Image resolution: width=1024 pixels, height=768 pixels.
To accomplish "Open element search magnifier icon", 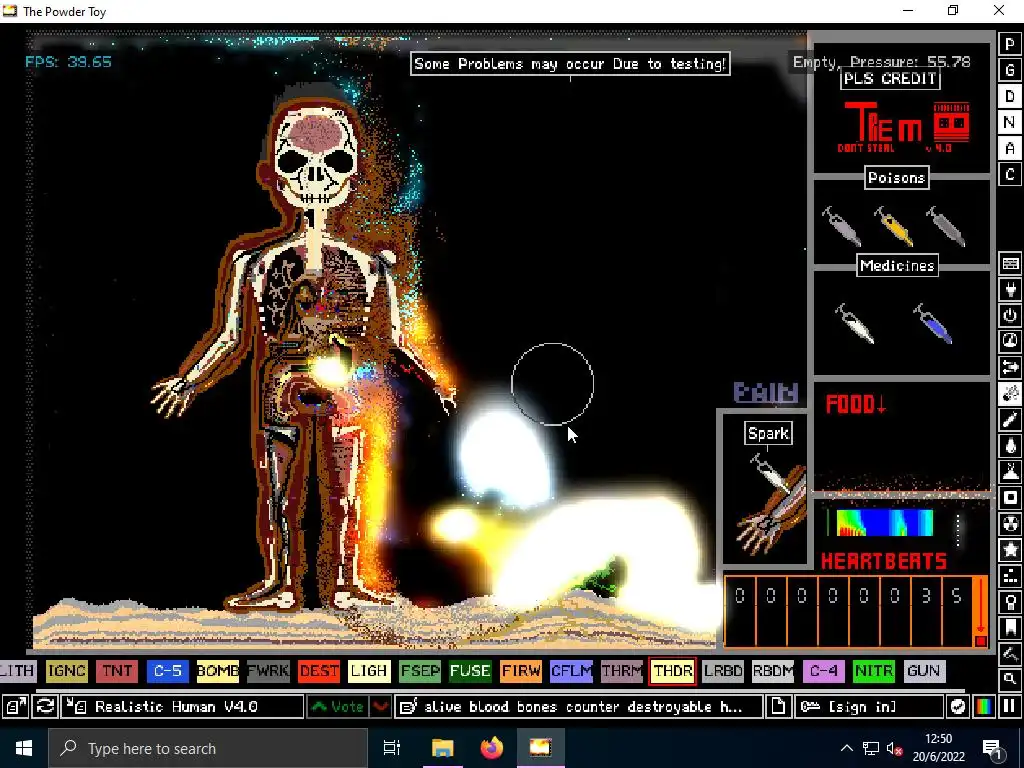I will 1010,679.
